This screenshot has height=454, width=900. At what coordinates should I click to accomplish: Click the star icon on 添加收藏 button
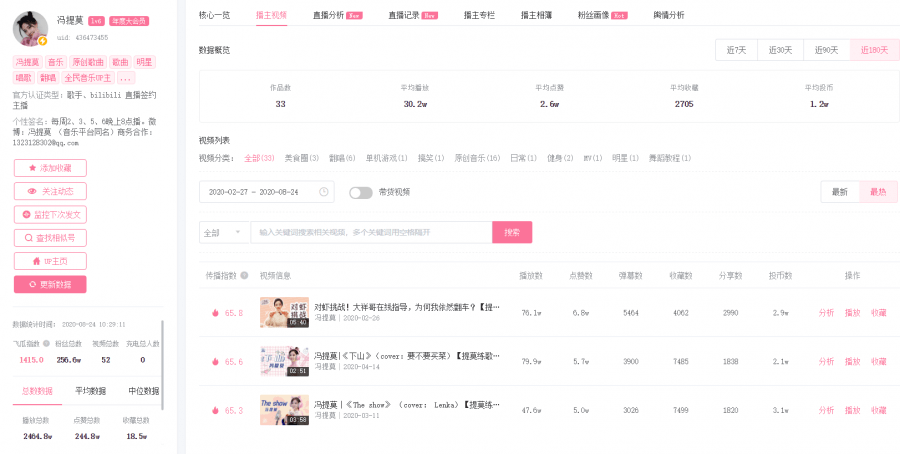32,168
